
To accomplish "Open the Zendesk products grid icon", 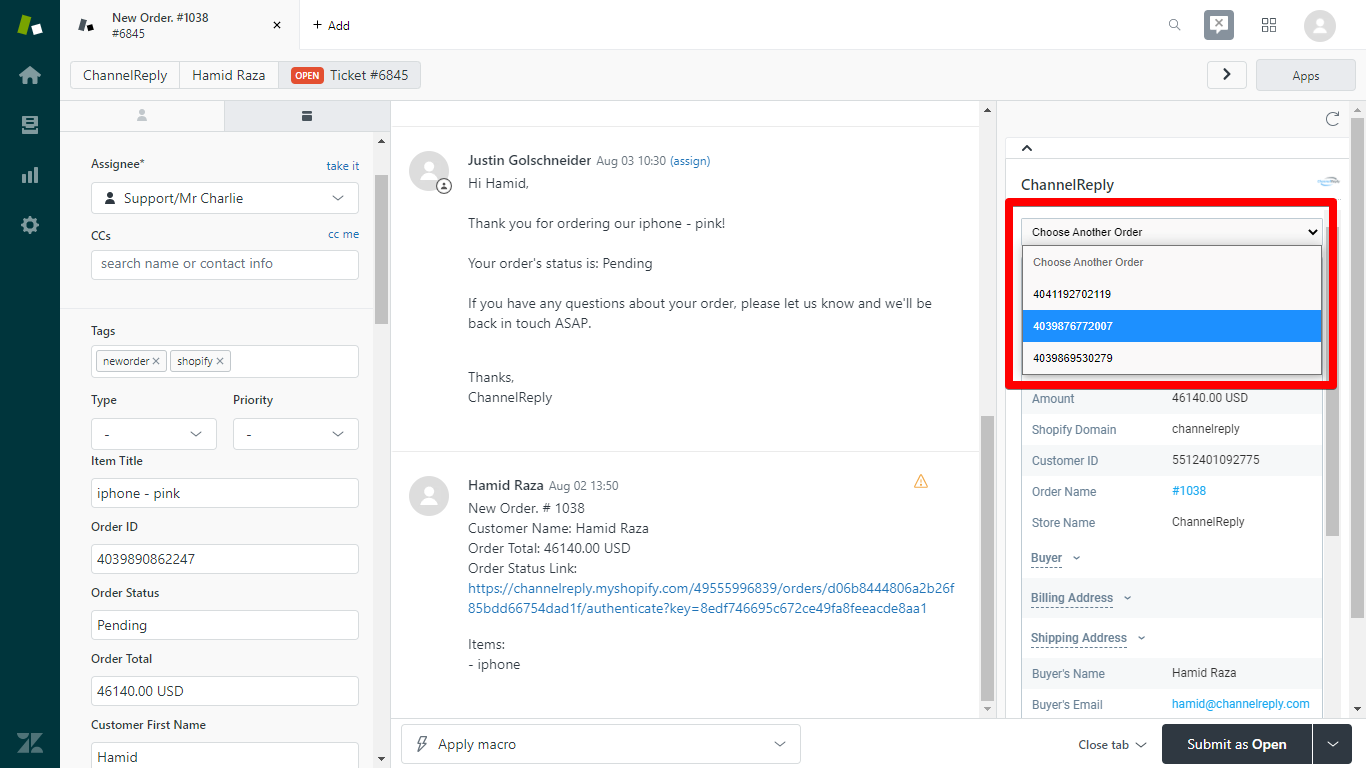I will click(1269, 25).
